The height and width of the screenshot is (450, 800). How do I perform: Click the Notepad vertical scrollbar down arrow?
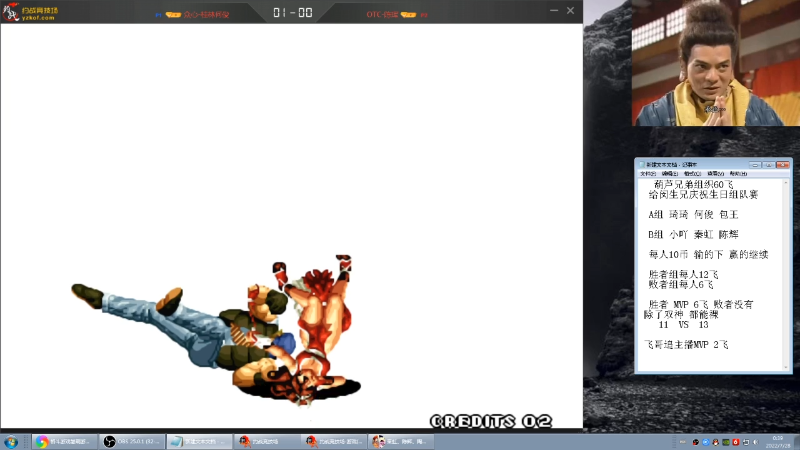[x=786, y=367]
